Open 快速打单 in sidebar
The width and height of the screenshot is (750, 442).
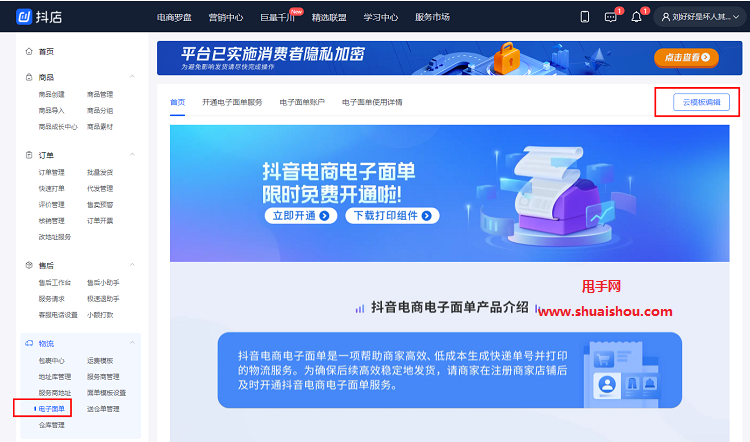(52, 188)
